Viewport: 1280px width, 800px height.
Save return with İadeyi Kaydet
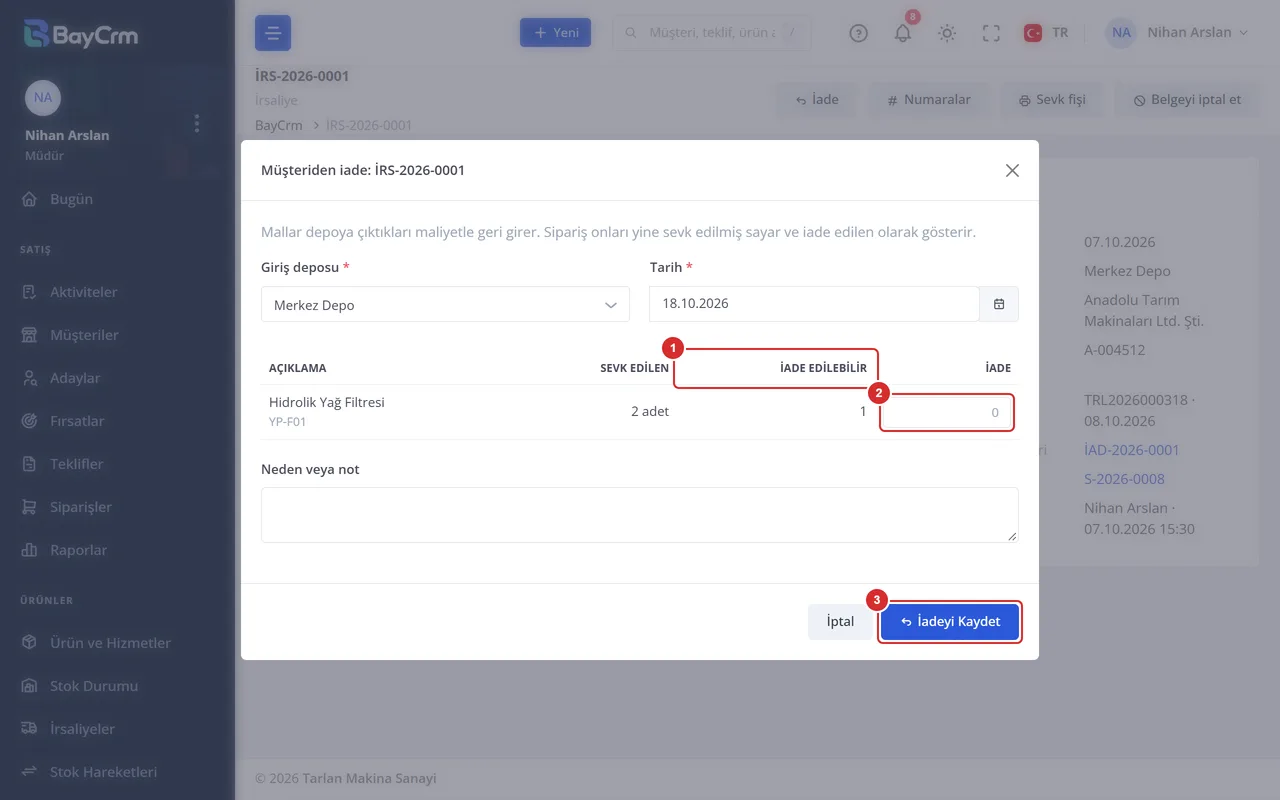[x=950, y=622]
